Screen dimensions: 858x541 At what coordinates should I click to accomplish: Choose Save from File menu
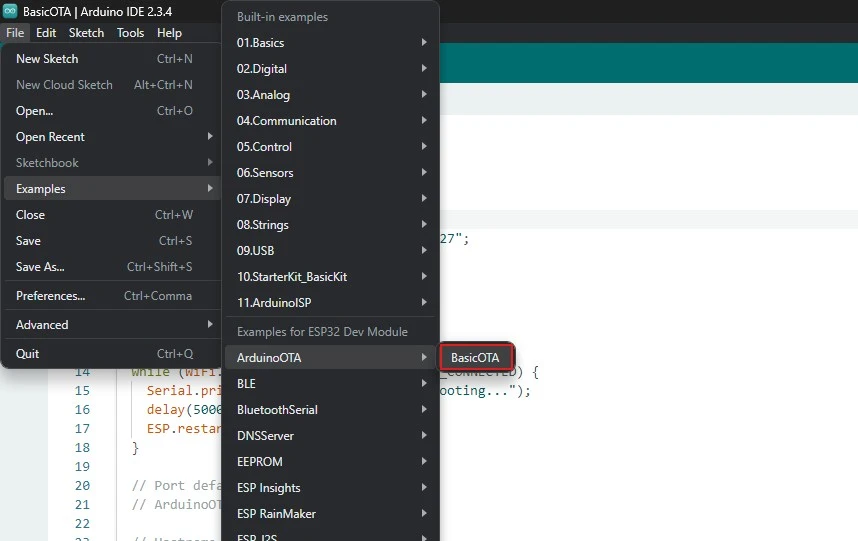click(112, 241)
